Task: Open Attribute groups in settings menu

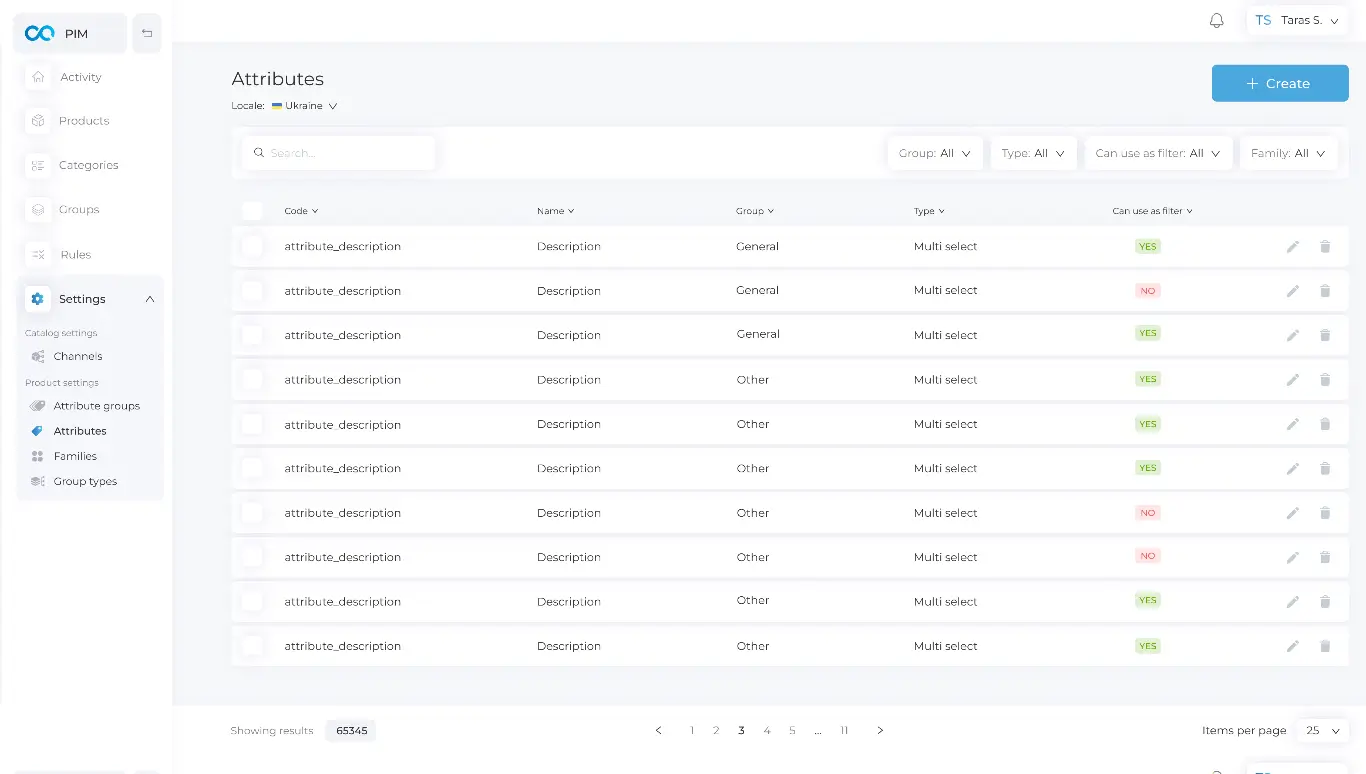Action: (96, 406)
